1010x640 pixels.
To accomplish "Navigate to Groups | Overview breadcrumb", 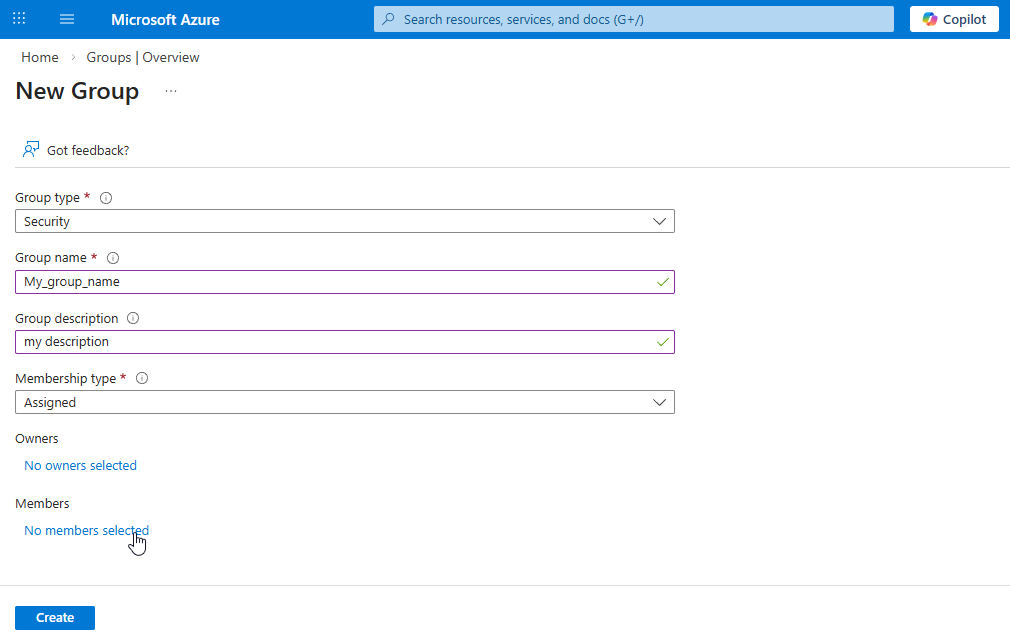I will click(x=143, y=58).
